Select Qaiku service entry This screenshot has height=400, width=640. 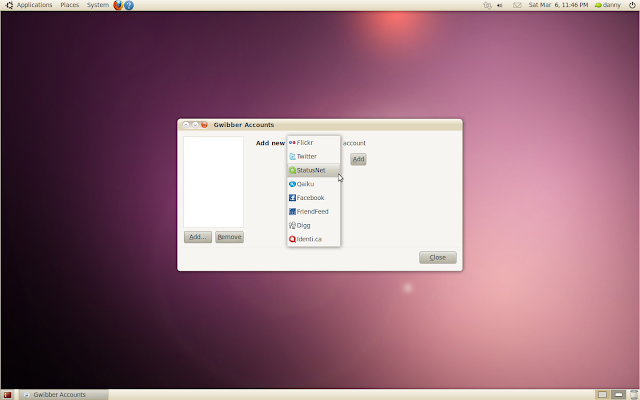313,184
